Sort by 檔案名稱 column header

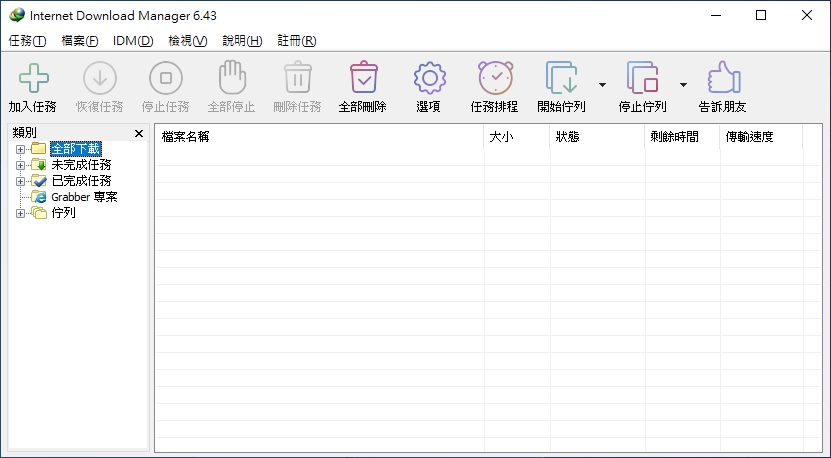pyautogui.click(x=319, y=137)
